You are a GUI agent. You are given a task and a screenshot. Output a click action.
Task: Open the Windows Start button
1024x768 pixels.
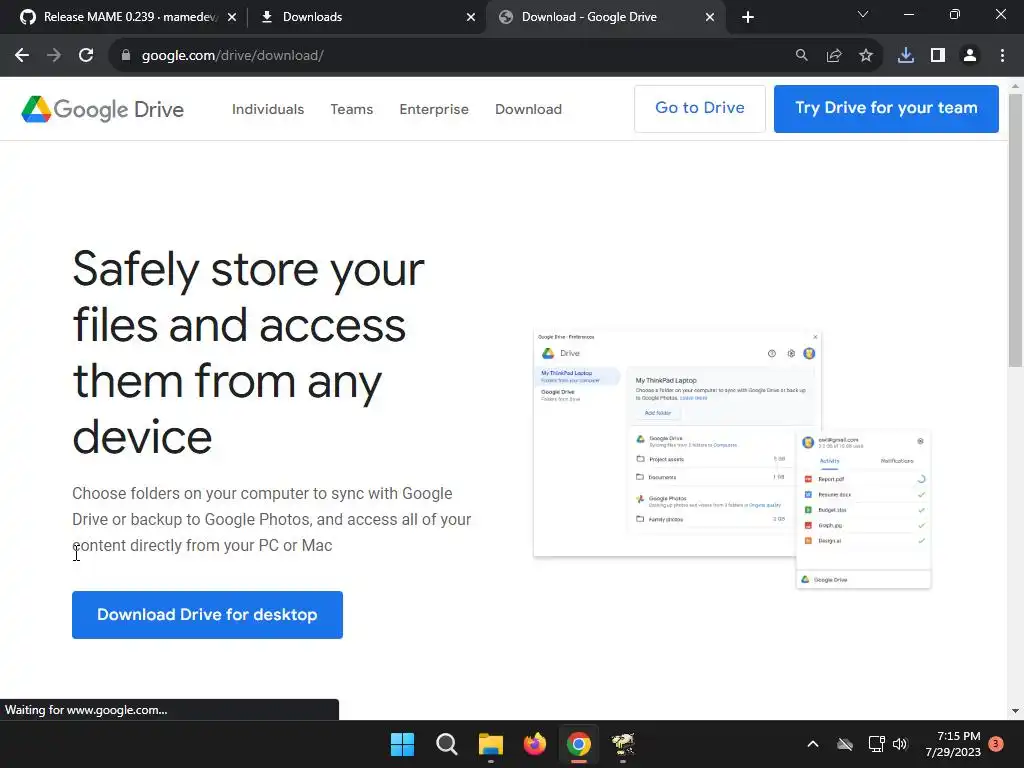[x=402, y=744]
